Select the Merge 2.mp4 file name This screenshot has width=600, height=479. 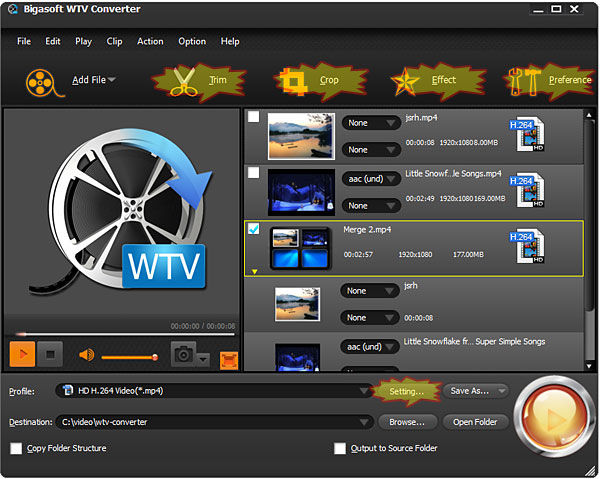367,230
